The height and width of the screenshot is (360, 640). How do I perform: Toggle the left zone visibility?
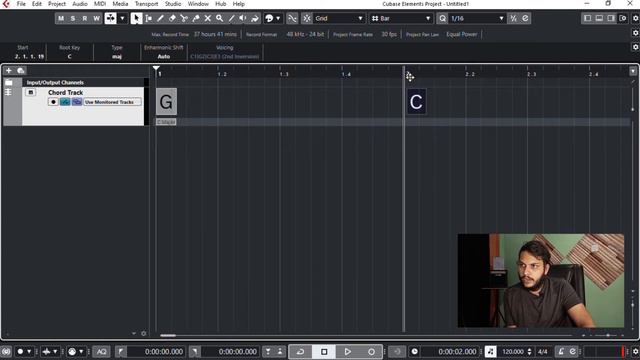[x=588, y=18]
